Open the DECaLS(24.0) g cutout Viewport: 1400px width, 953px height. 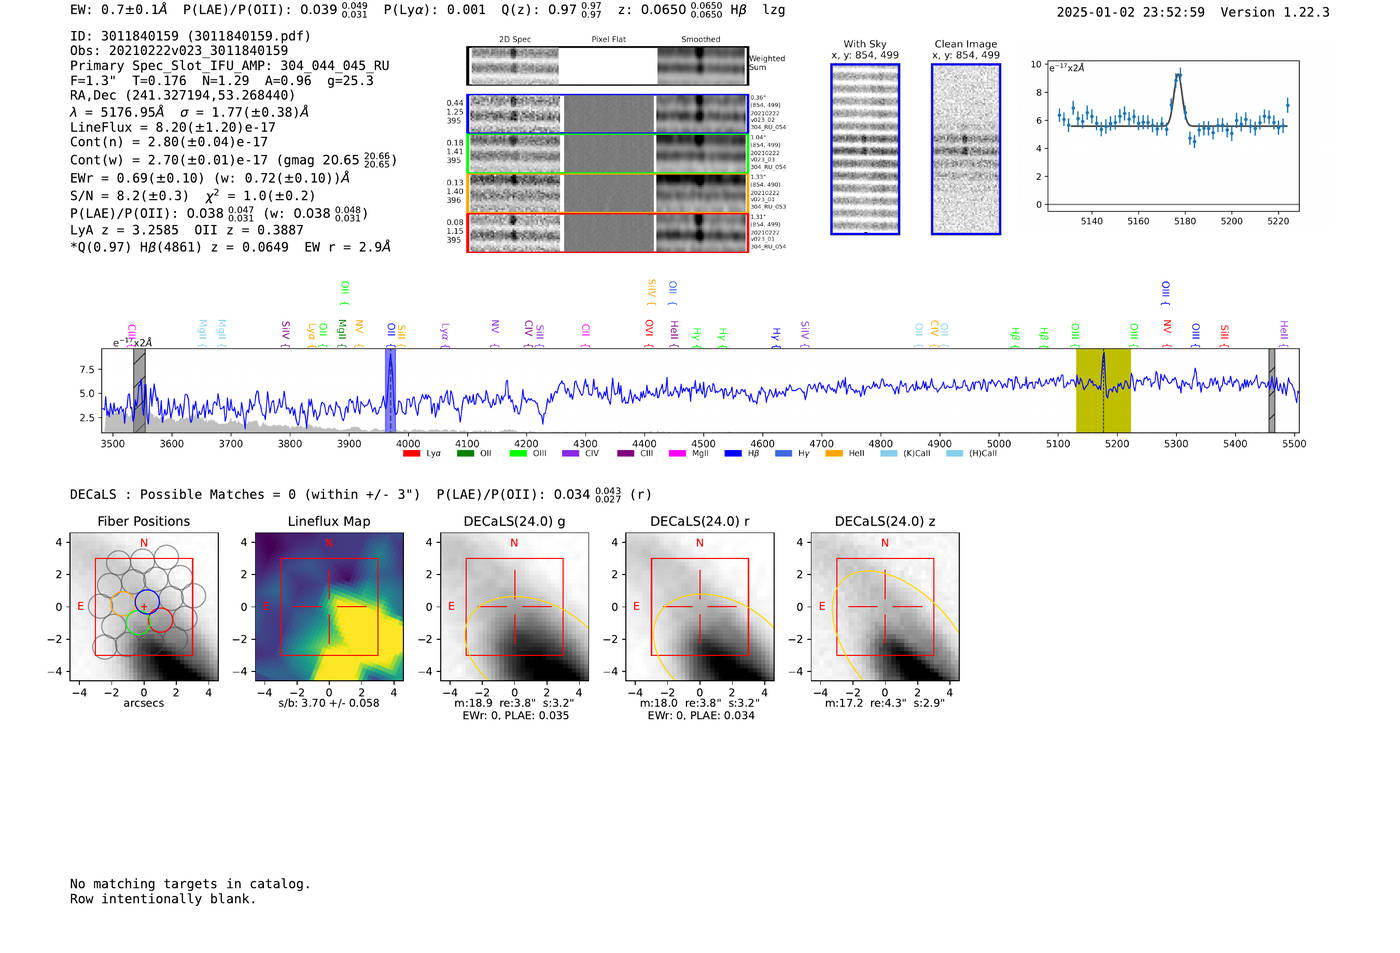point(514,606)
